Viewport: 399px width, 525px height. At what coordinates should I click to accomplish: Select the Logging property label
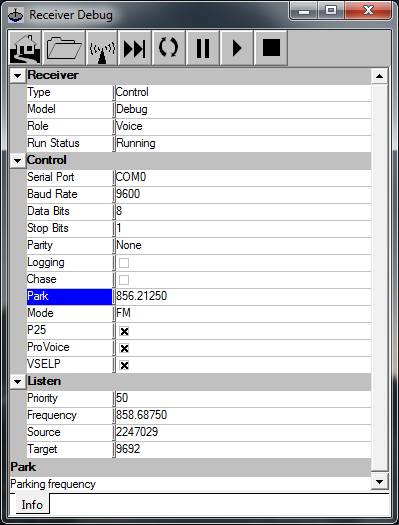[x=46, y=262]
